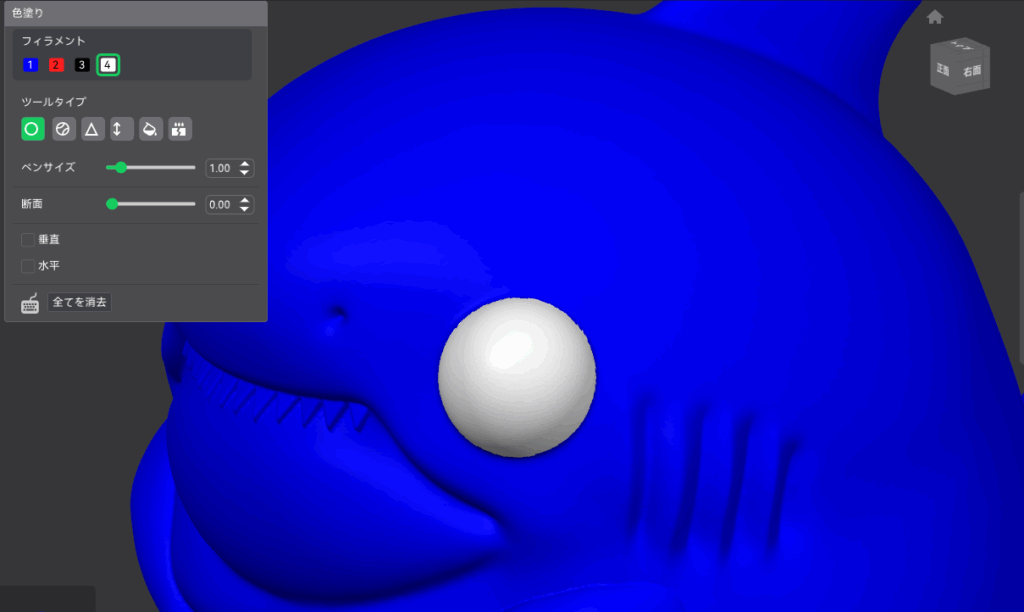The height and width of the screenshot is (612, 1024).
Task: Pick blue filament 1
Action: click(30, 65)
